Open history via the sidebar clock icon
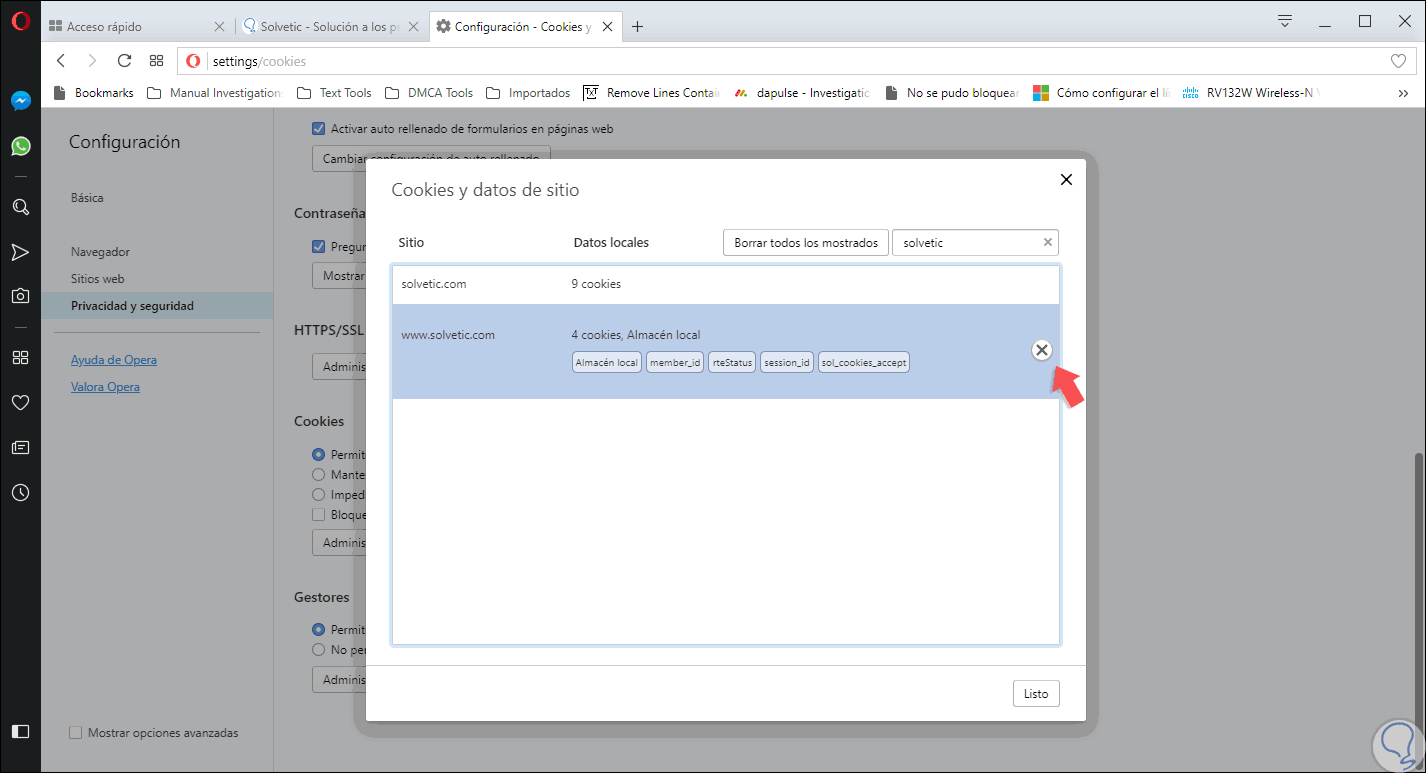1426x773 pixels. 21,492
